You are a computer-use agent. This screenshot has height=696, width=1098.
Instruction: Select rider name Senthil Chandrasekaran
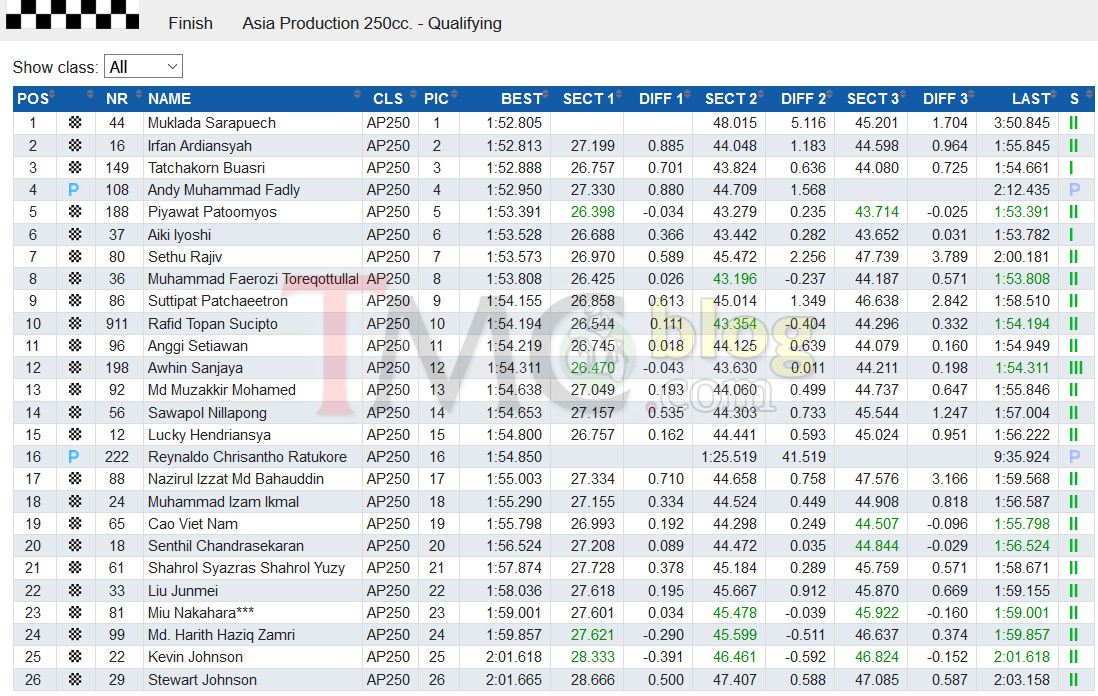[x=225, y=545]
